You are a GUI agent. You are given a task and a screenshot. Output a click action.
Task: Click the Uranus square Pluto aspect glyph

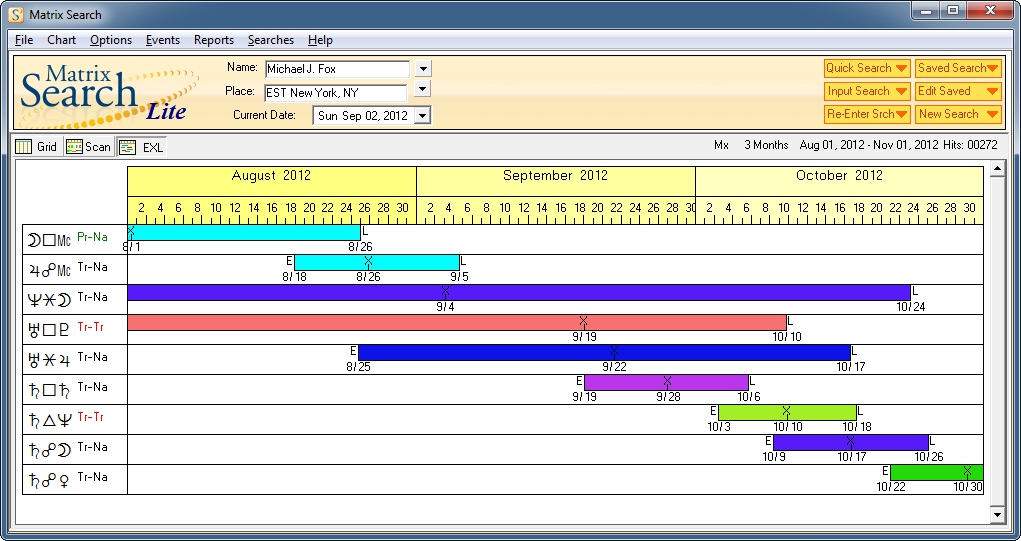pyautogui.click(x=48, y=329)
